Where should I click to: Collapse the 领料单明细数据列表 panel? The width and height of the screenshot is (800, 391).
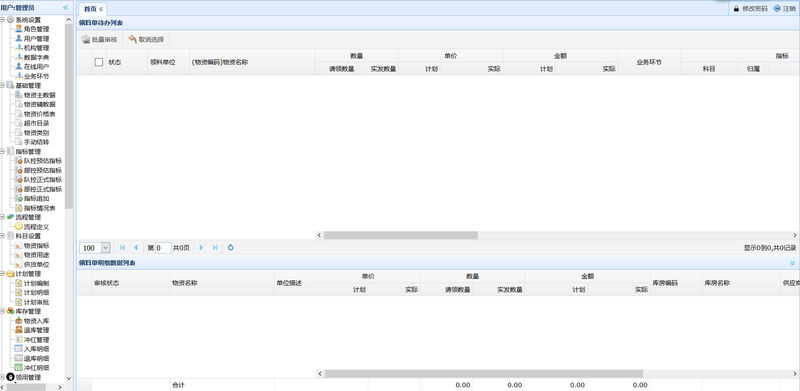tap(792, 262)
